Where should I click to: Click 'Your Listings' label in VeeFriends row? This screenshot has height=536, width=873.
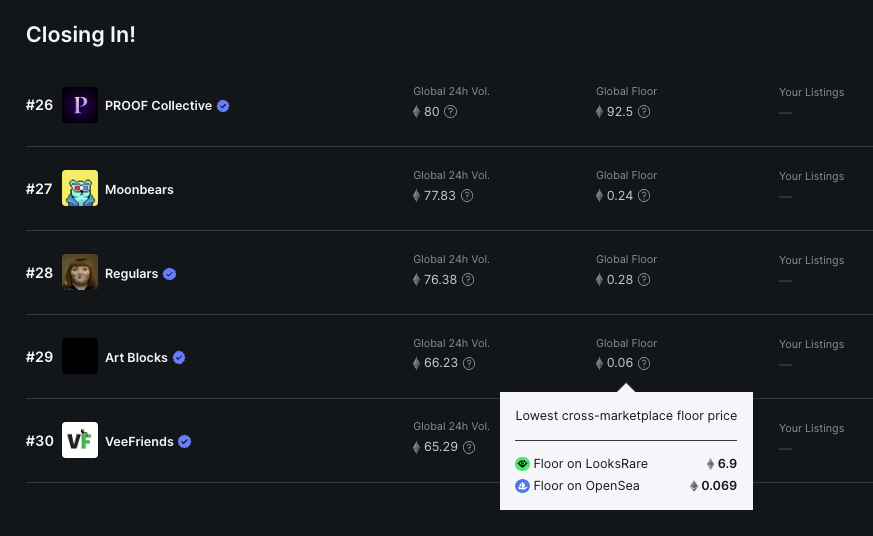[811, 429]
